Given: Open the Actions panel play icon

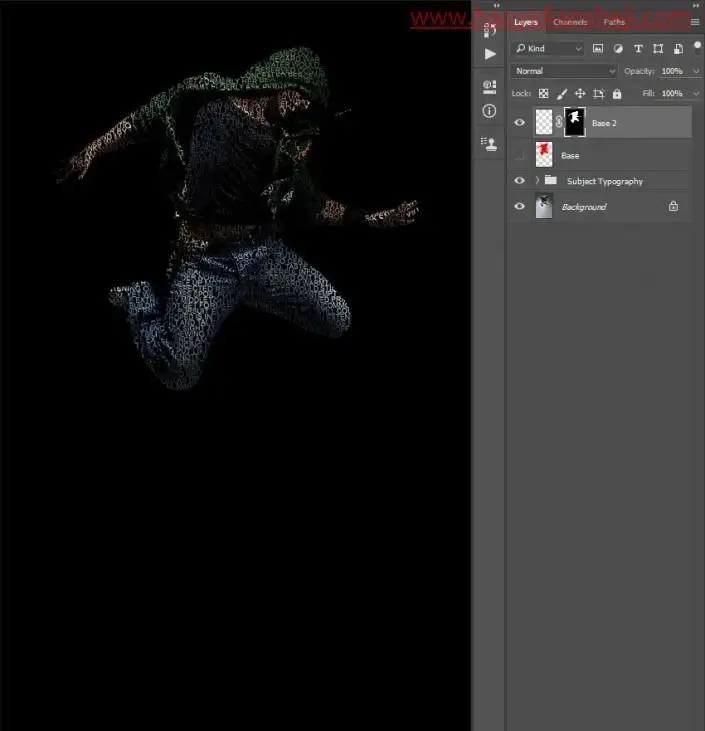Looking at the screenshot, I should tap(490, 54).
